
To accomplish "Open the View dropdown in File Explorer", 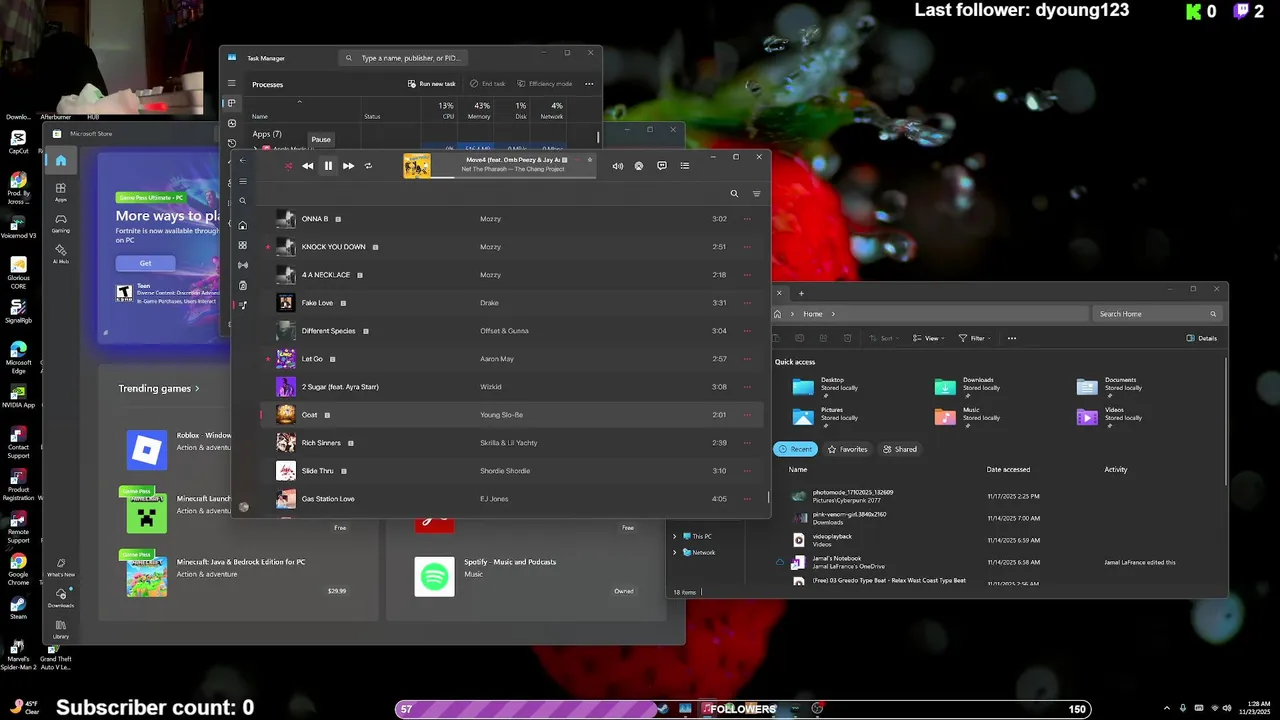I will coord(931,338).
